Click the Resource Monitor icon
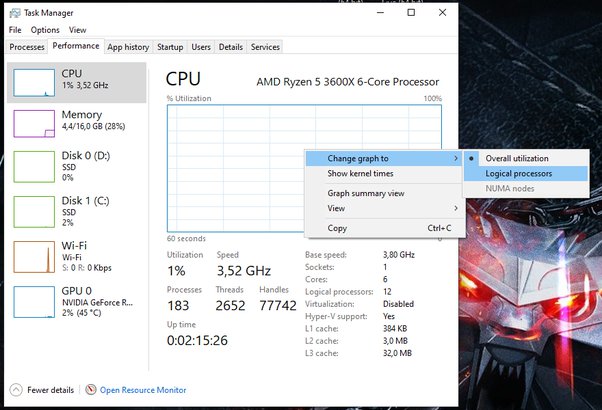 [x=91, y=390]
